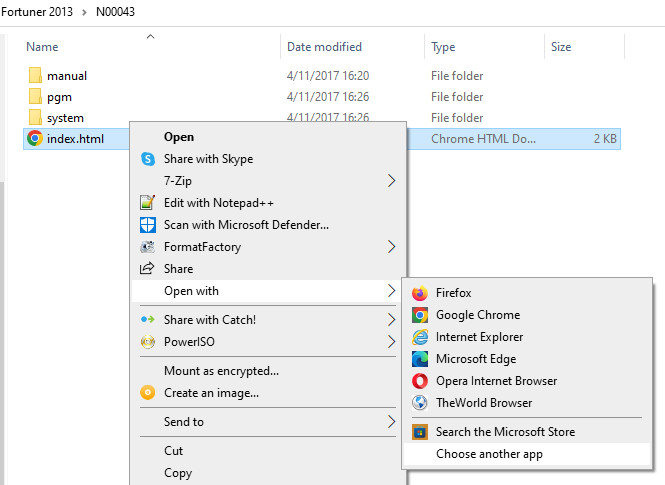
Task: Sort files by the Name column header
Action: (42, 47)
